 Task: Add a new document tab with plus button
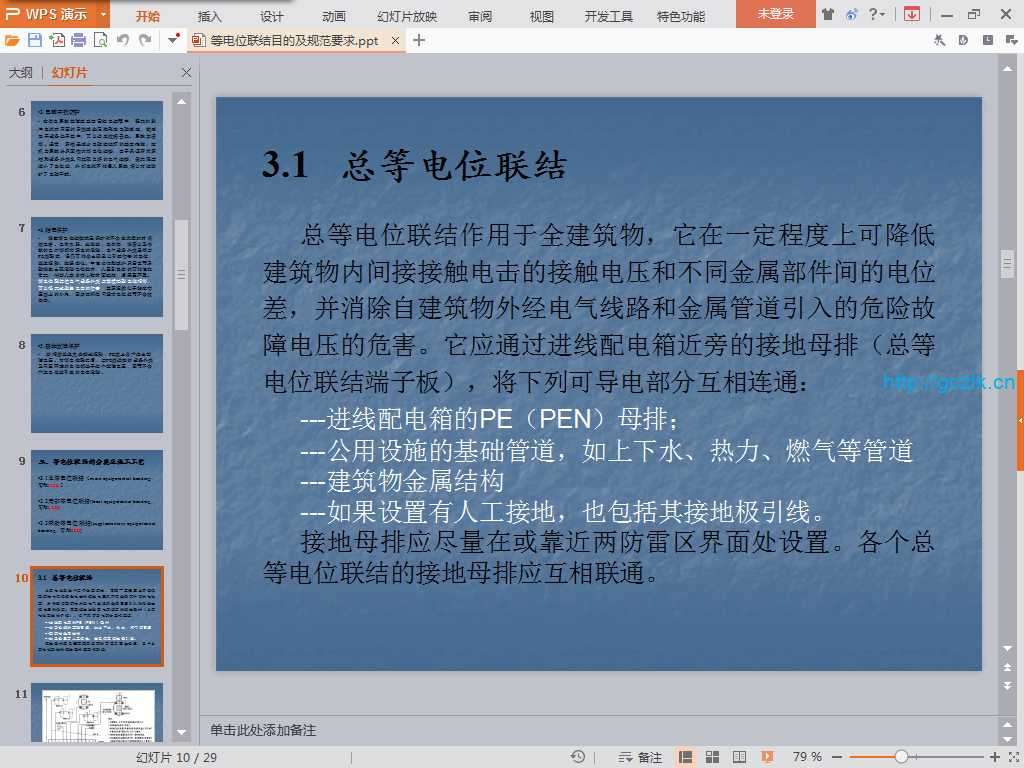419,40
